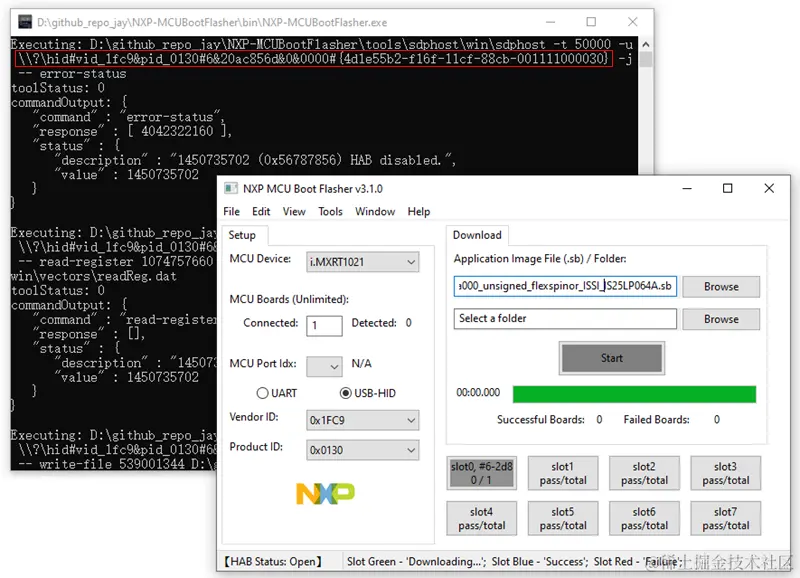This screenshot has height=578, width=800.
Task: Click the NXP MCU Boot Flasher window icon
Action: 231,188
